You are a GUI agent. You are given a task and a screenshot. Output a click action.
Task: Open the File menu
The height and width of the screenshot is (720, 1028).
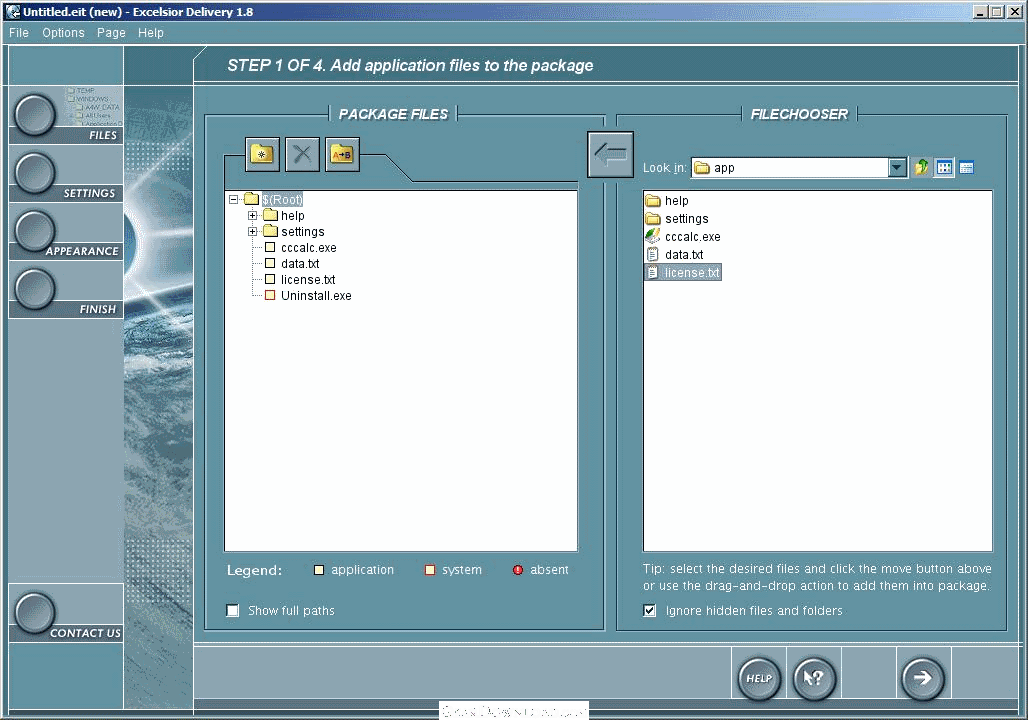click(x=19, y=33)
